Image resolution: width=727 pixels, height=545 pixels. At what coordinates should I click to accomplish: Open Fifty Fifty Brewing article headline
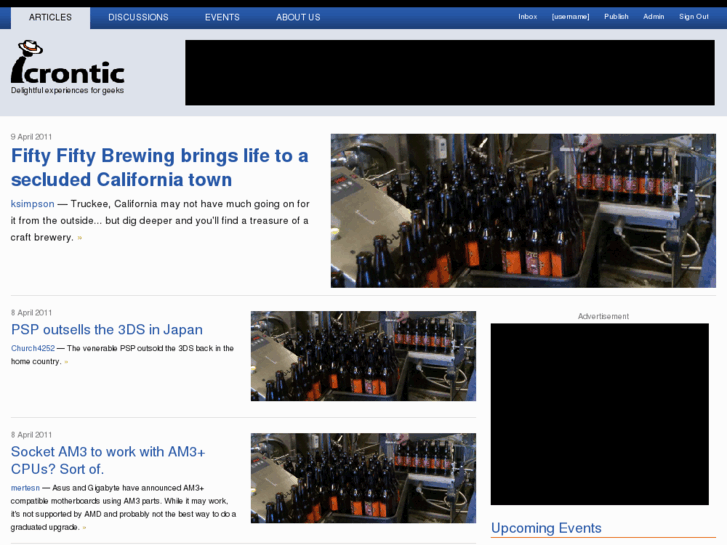[159, 167]
